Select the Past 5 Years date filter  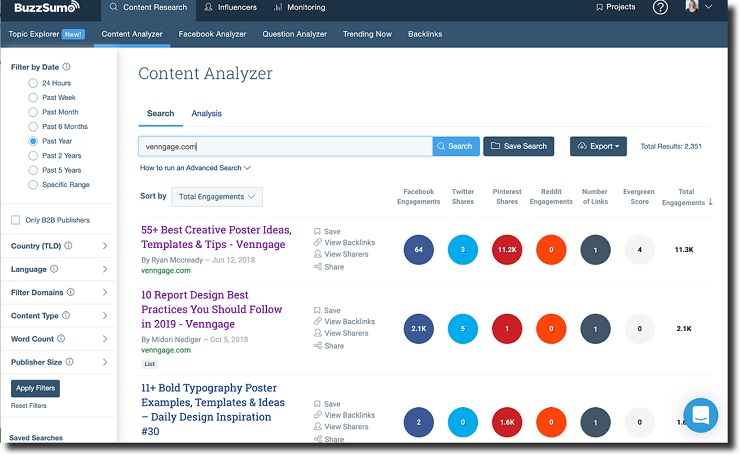click(33, 170)
